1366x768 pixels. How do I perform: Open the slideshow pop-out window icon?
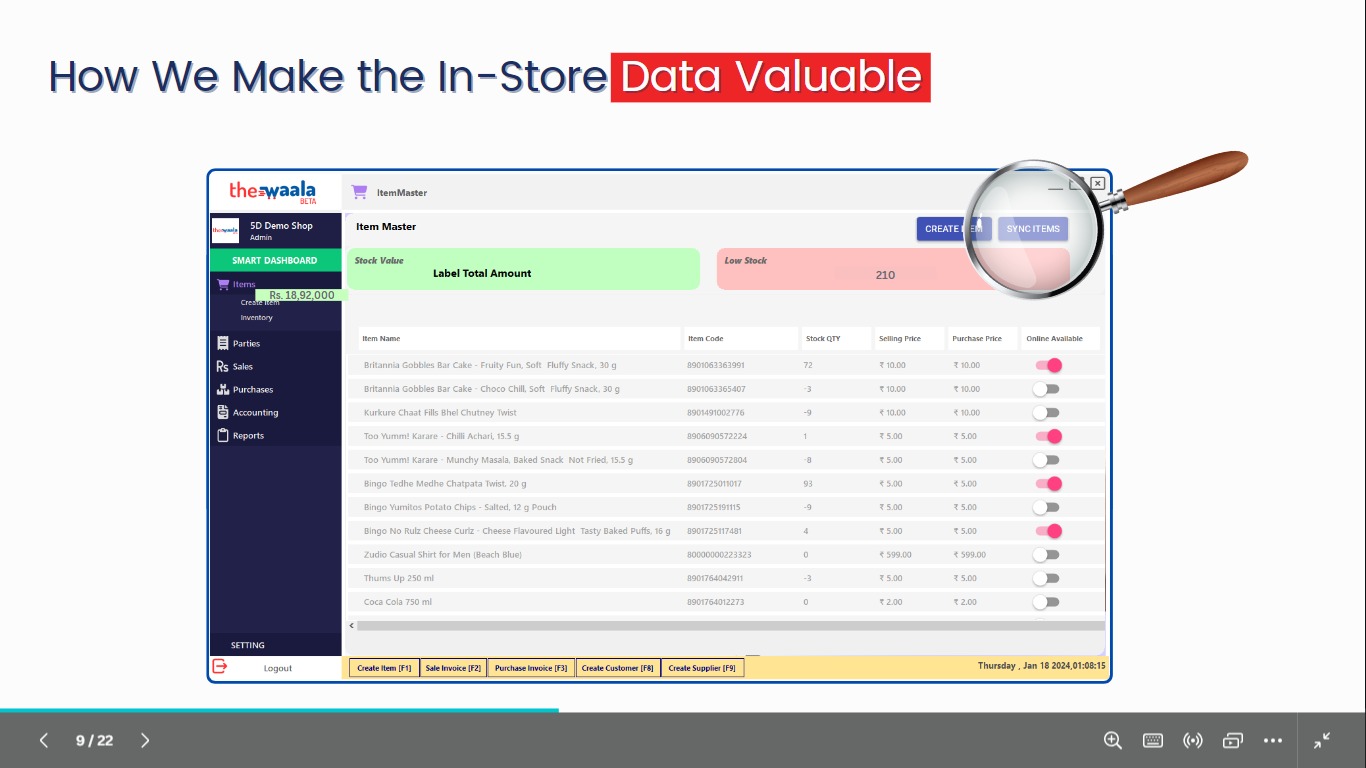(1232, 740)
